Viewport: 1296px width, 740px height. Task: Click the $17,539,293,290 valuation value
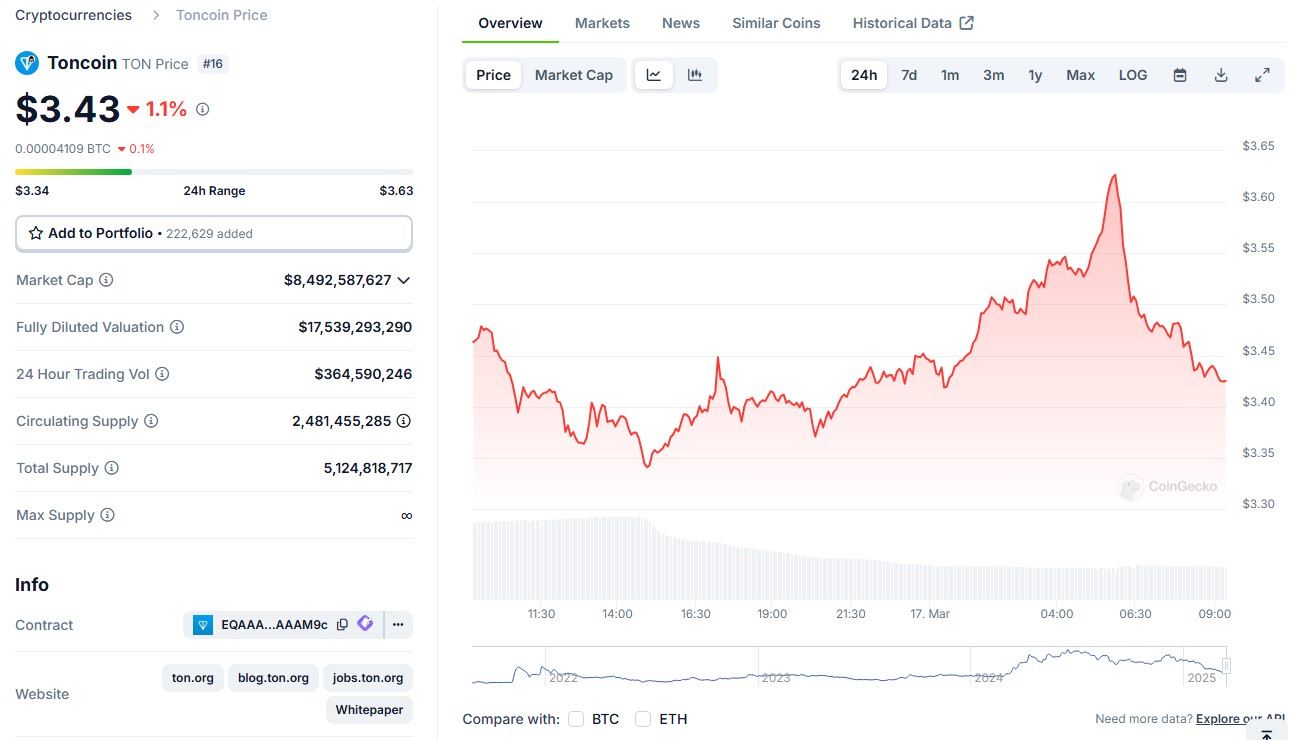[355, 327]
